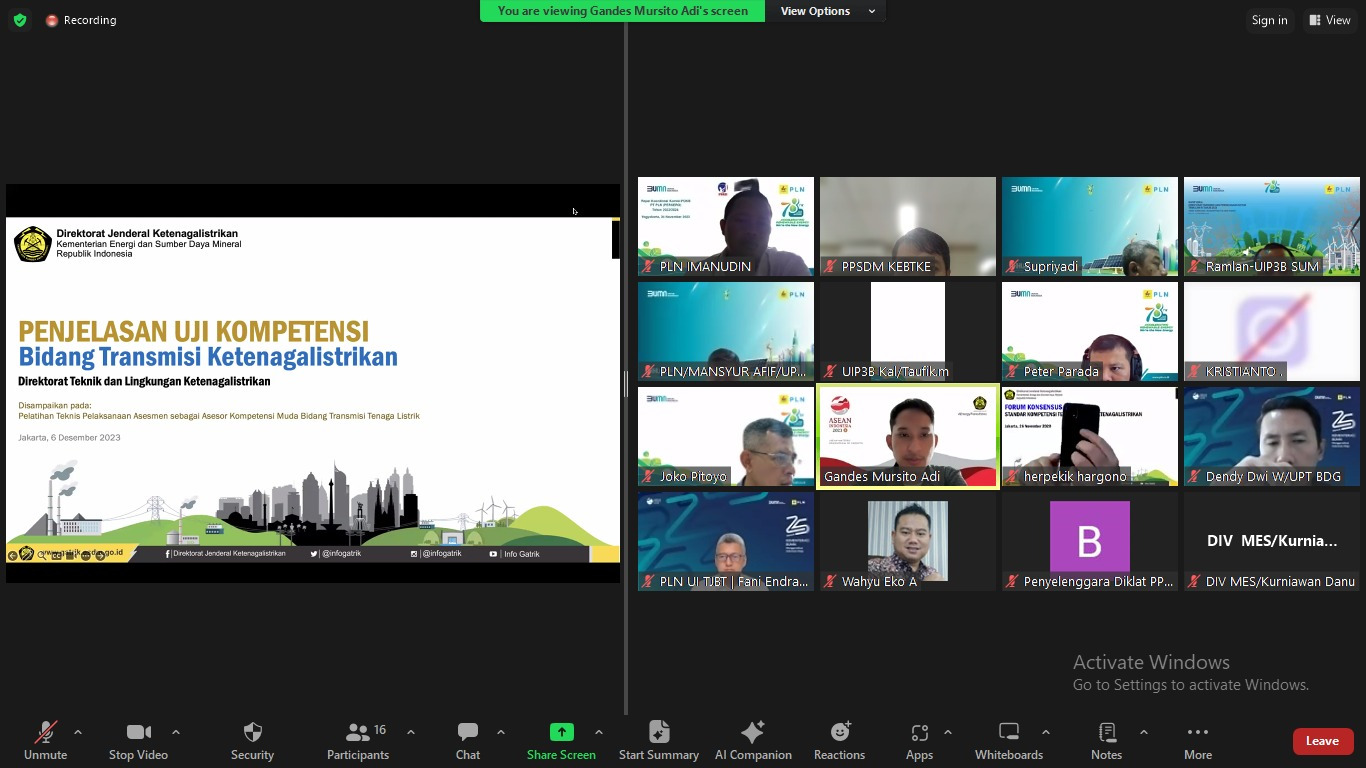Screen dimensions: 1366x768
Task: Select the Peter Parada video tile
Action: point(1090,332)
